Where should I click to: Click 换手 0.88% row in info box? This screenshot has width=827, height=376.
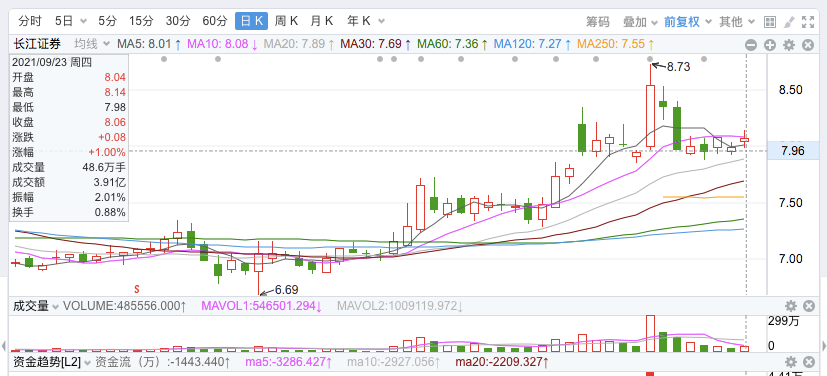click(x=69, y=213)
